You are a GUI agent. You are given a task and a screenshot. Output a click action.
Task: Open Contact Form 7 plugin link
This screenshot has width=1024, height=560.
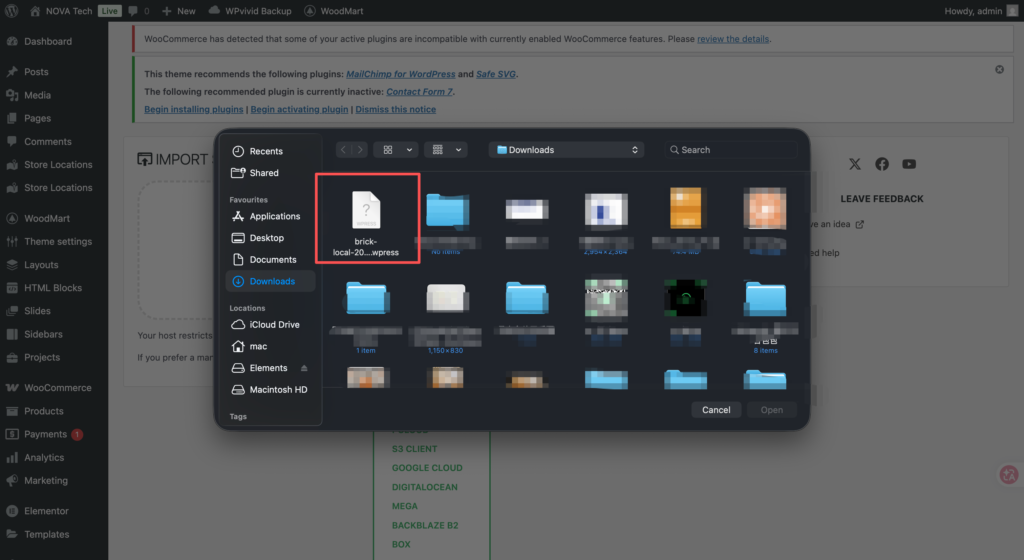(419, 91)
